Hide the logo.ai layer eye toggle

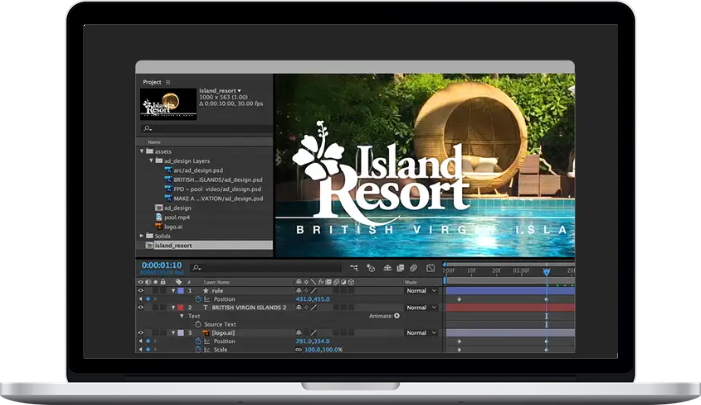[140, 333]
